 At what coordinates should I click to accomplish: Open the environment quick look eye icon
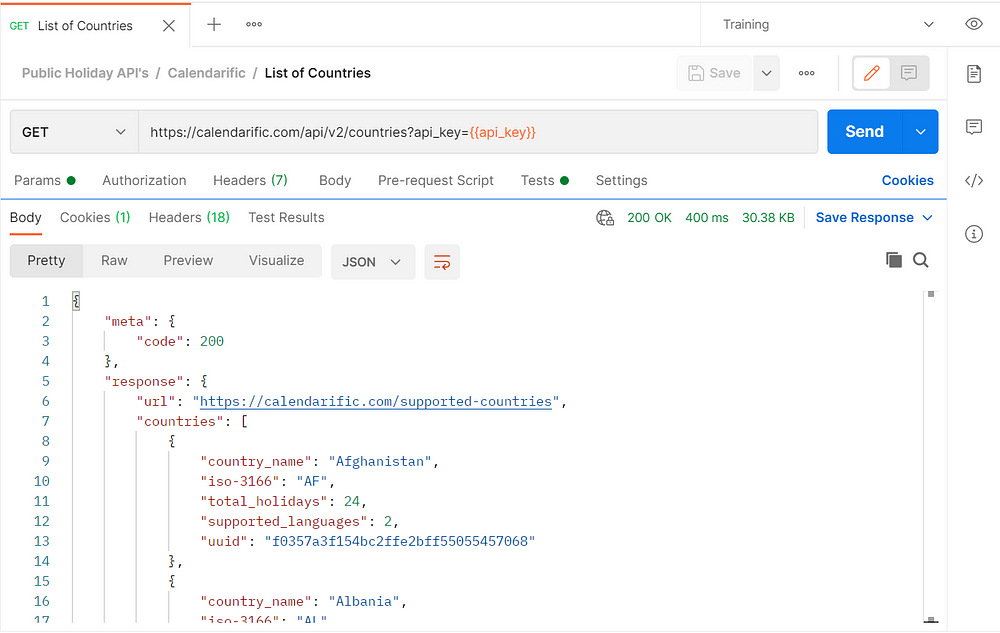click(x=973, y=24)
